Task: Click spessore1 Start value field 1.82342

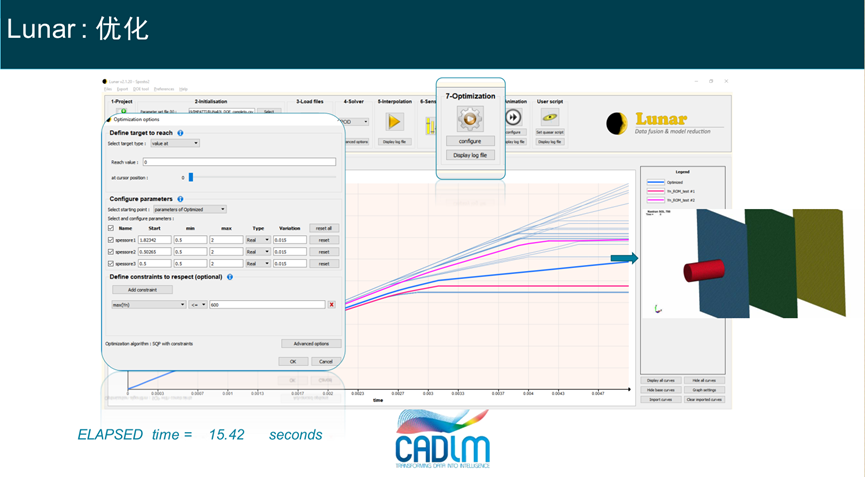Action: (x=154, y=240)
